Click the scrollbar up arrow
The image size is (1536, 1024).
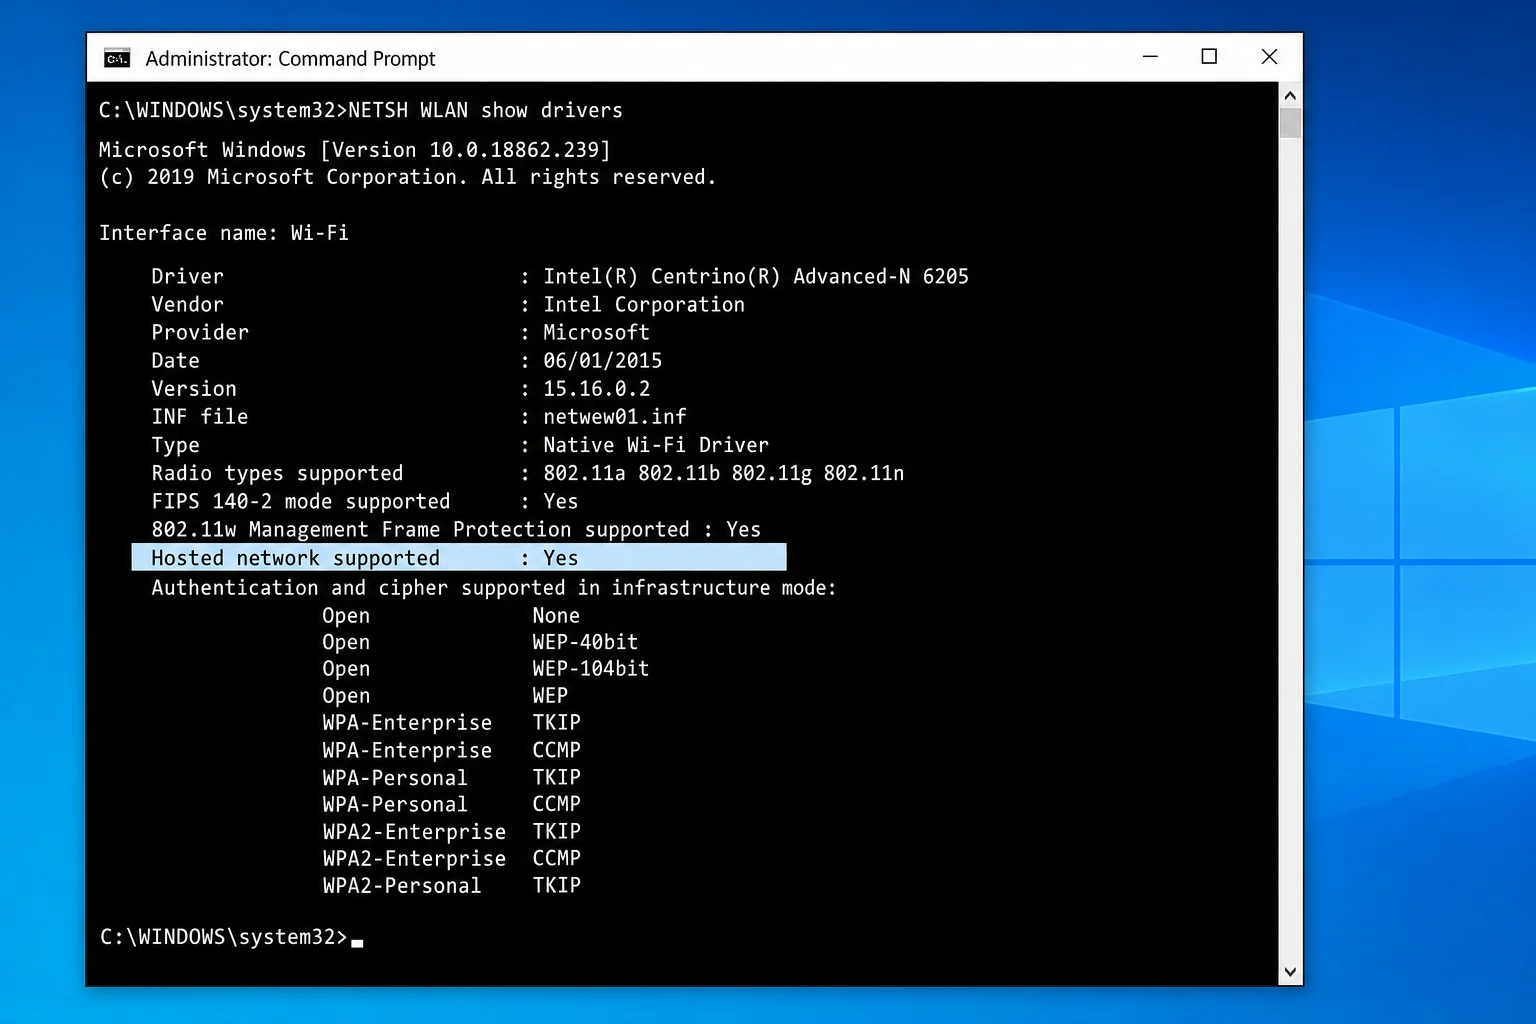[x=1290, y=96]
